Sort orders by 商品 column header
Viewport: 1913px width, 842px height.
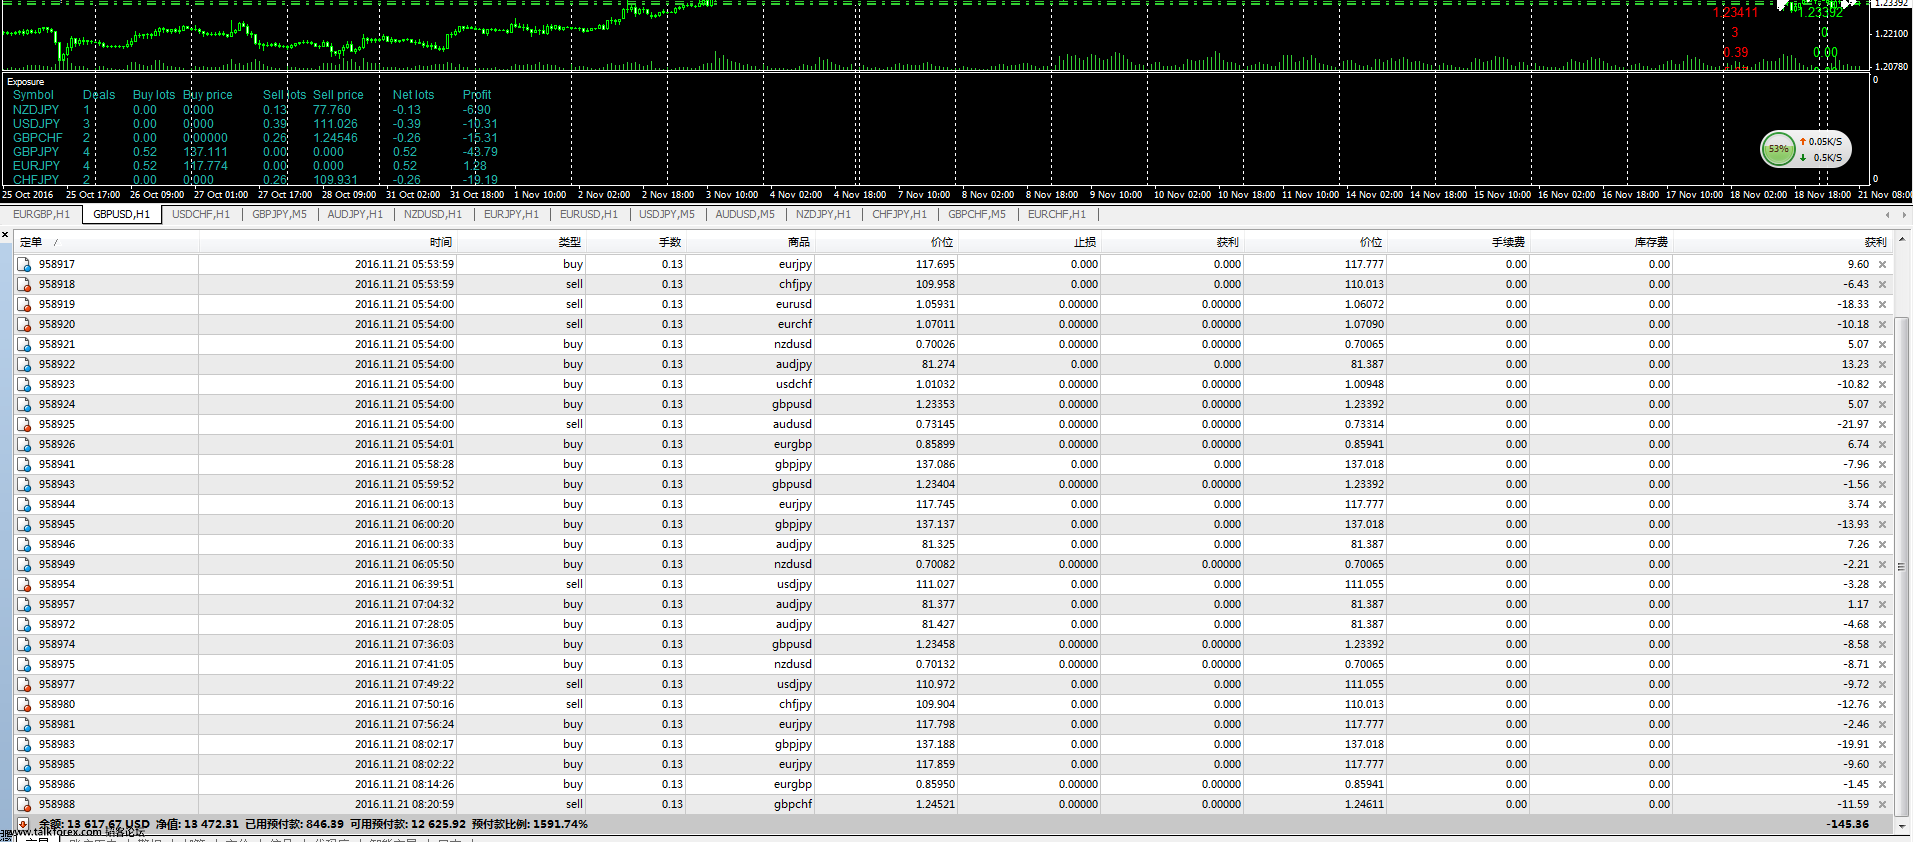[750, 242]
